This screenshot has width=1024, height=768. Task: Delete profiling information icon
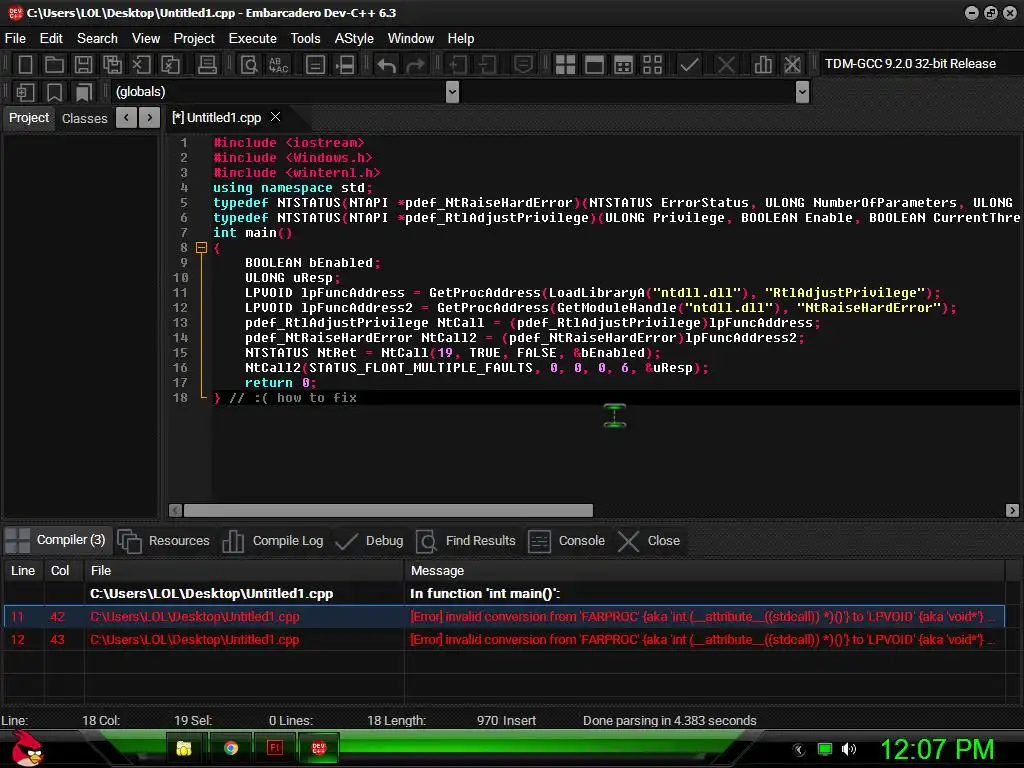792,65
